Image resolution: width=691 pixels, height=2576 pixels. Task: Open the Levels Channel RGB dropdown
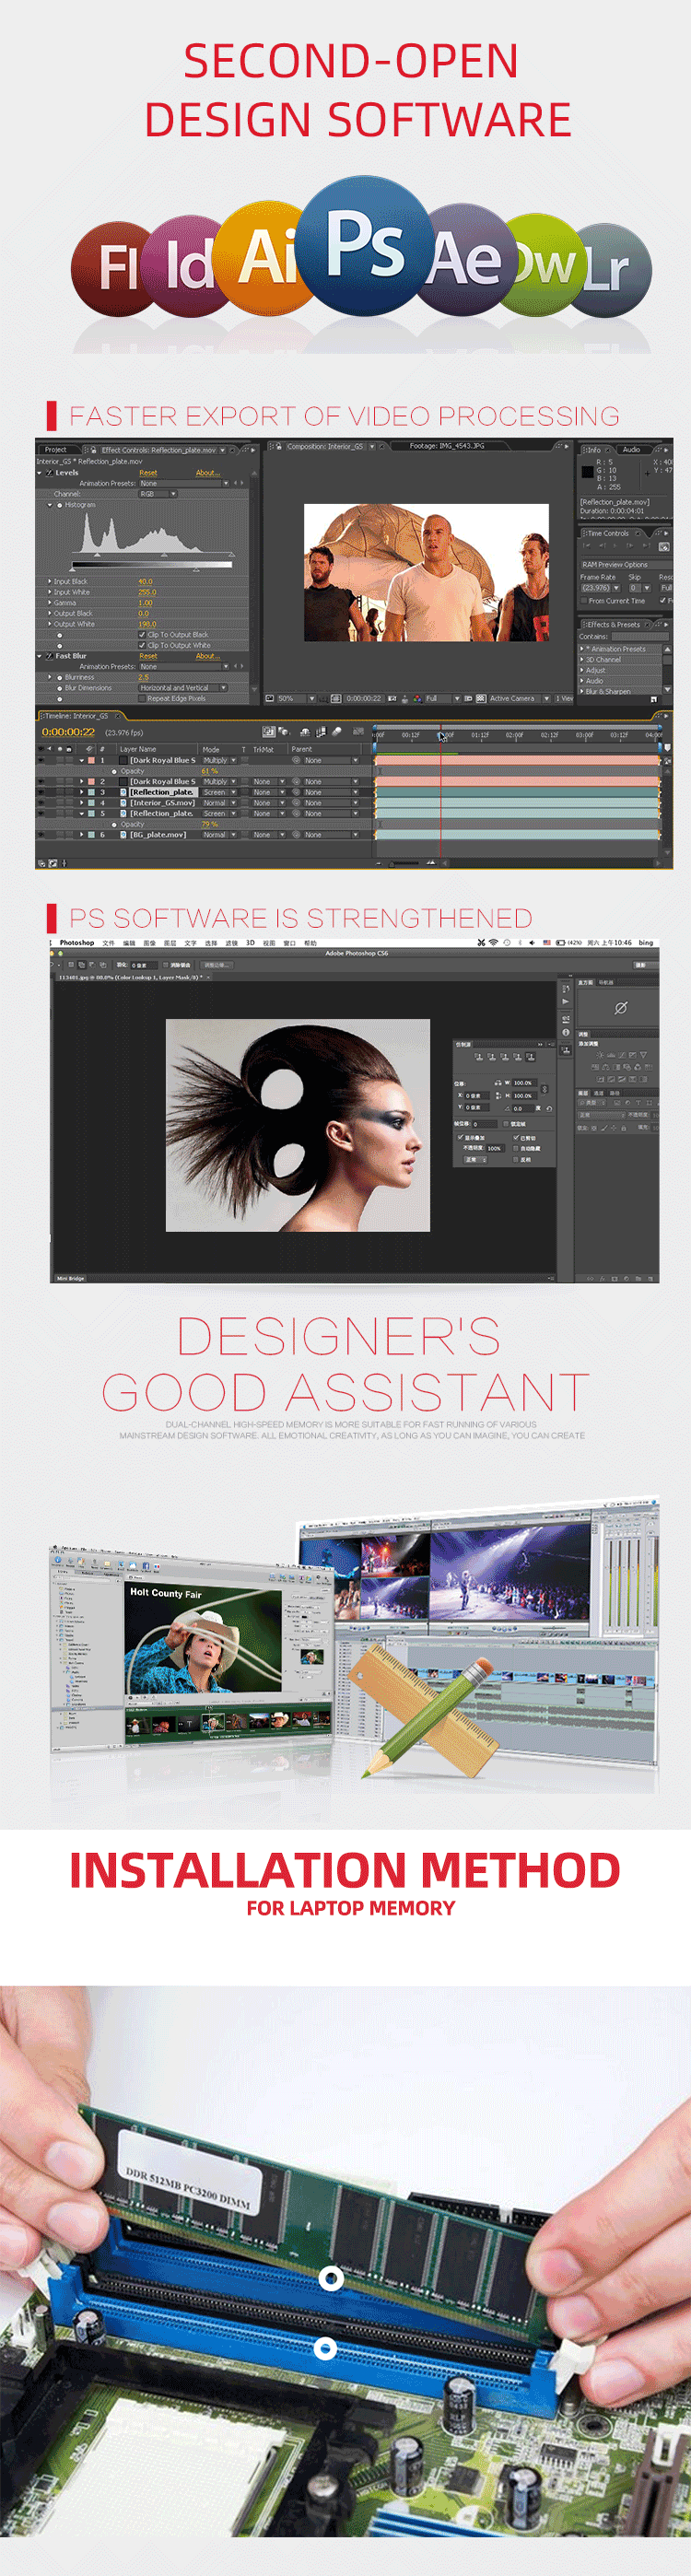click(158, 494)
